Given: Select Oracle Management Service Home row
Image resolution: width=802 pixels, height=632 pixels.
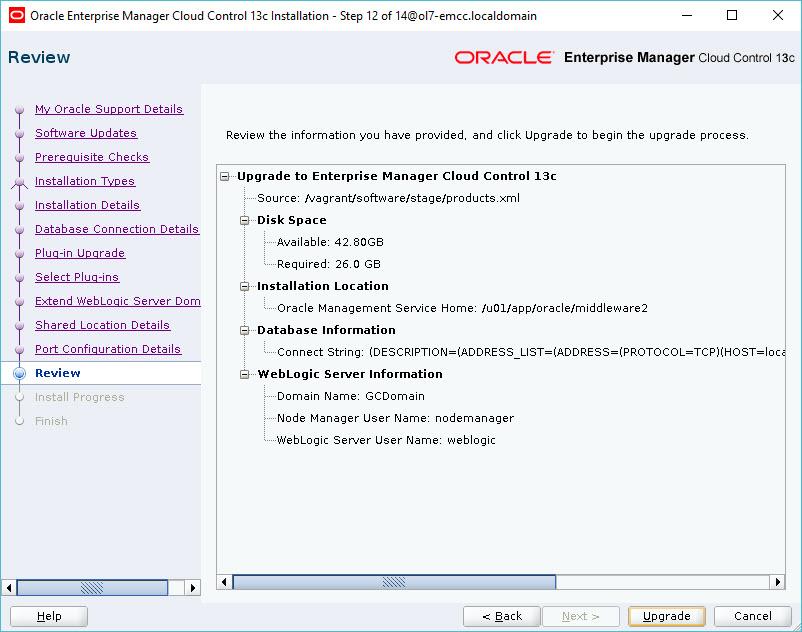Looking at the screenshot, I should coord(462,308).
